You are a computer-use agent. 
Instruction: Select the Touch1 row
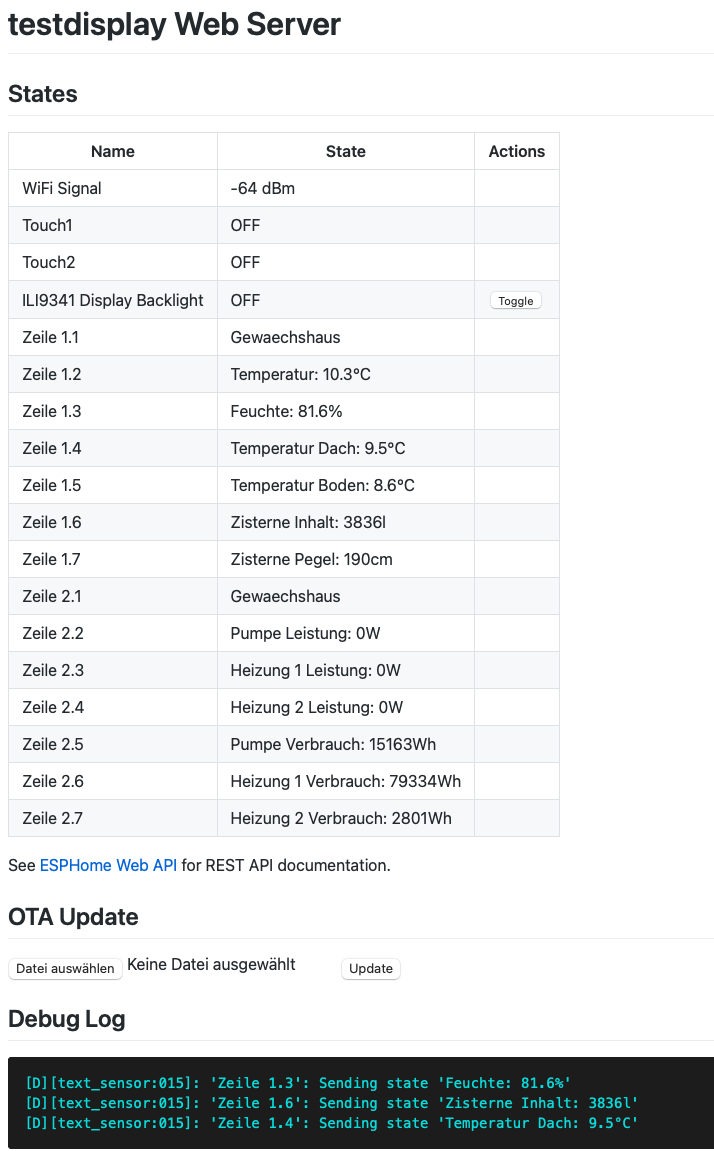click(284, 225)
